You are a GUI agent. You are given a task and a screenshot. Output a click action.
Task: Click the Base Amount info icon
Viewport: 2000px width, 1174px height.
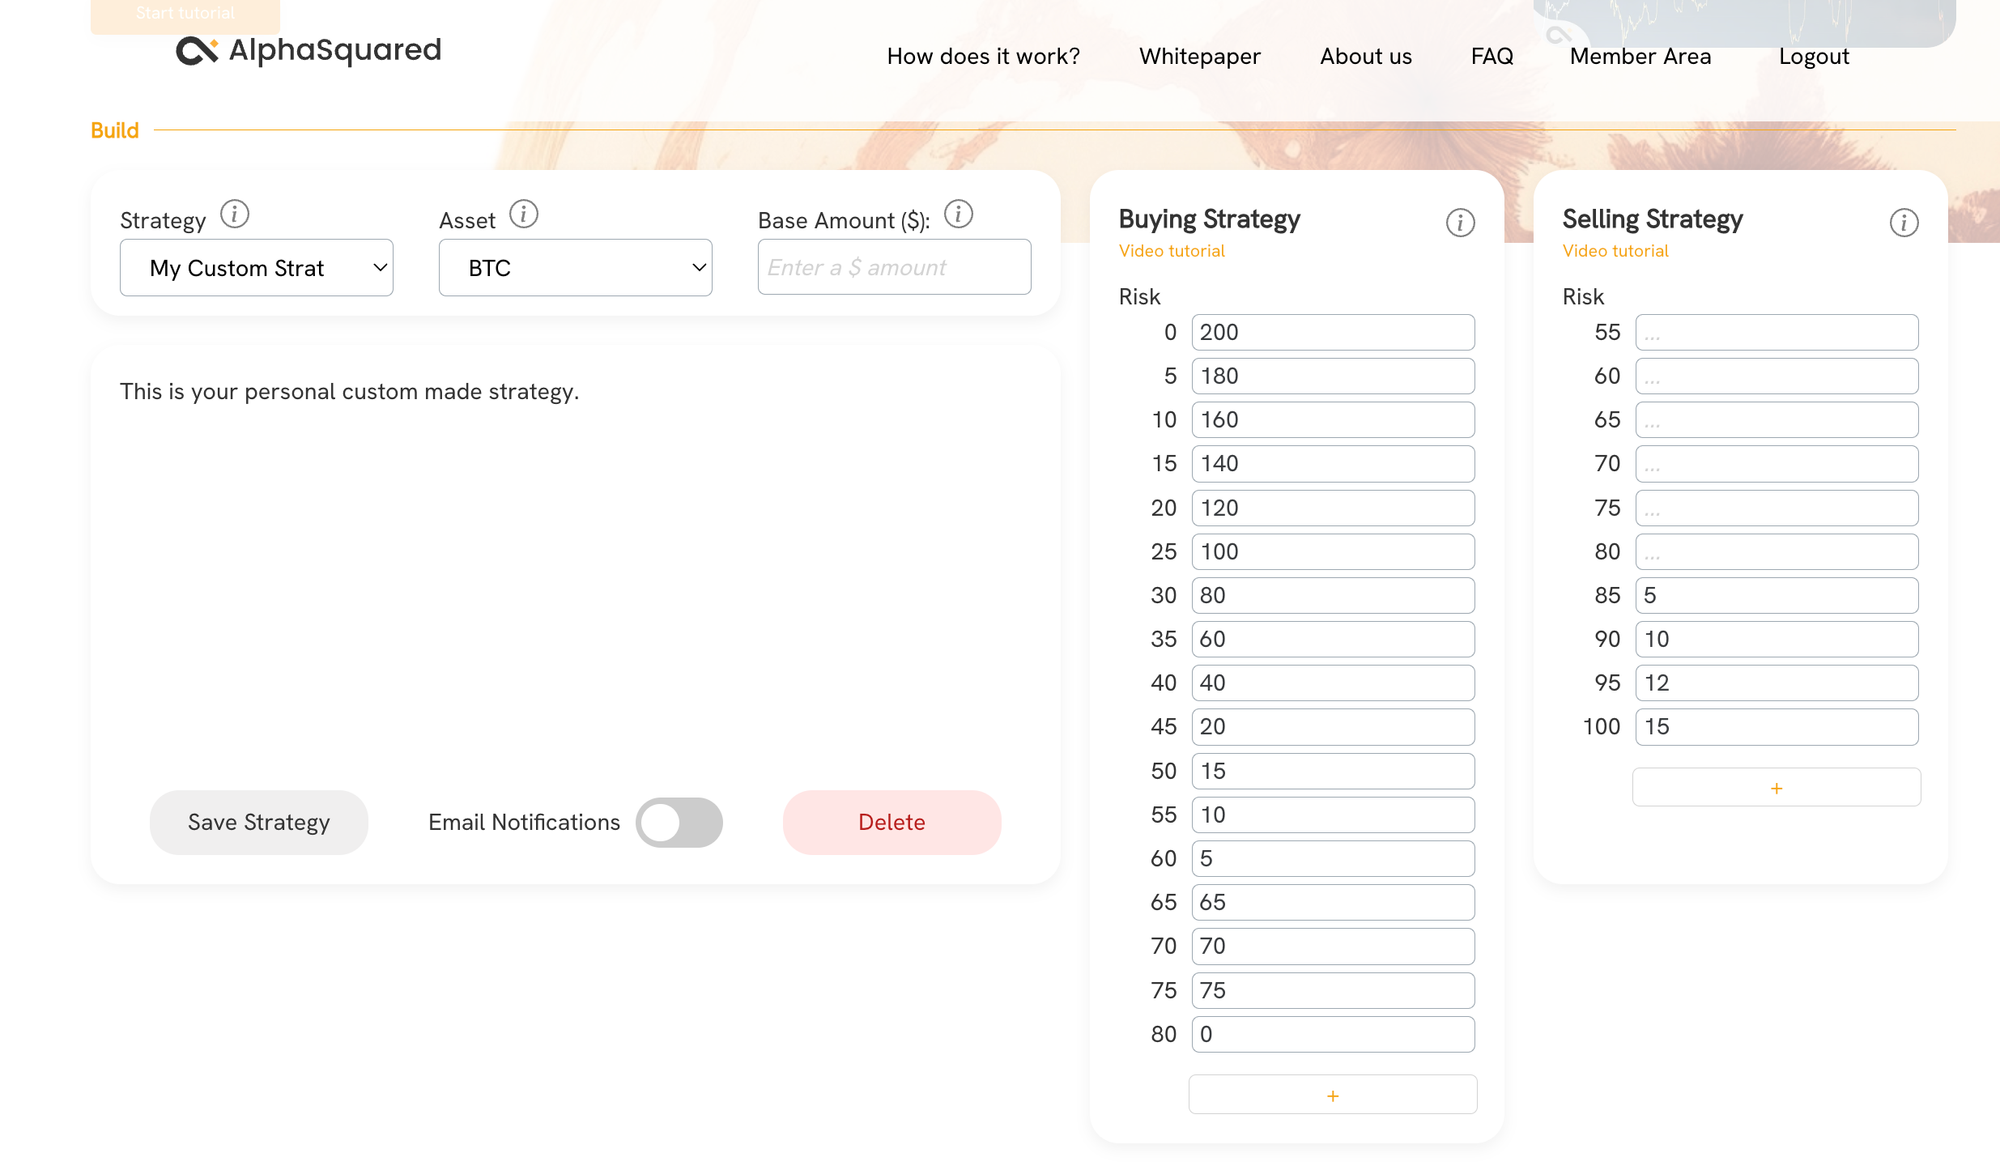click(x=958, y=214)
